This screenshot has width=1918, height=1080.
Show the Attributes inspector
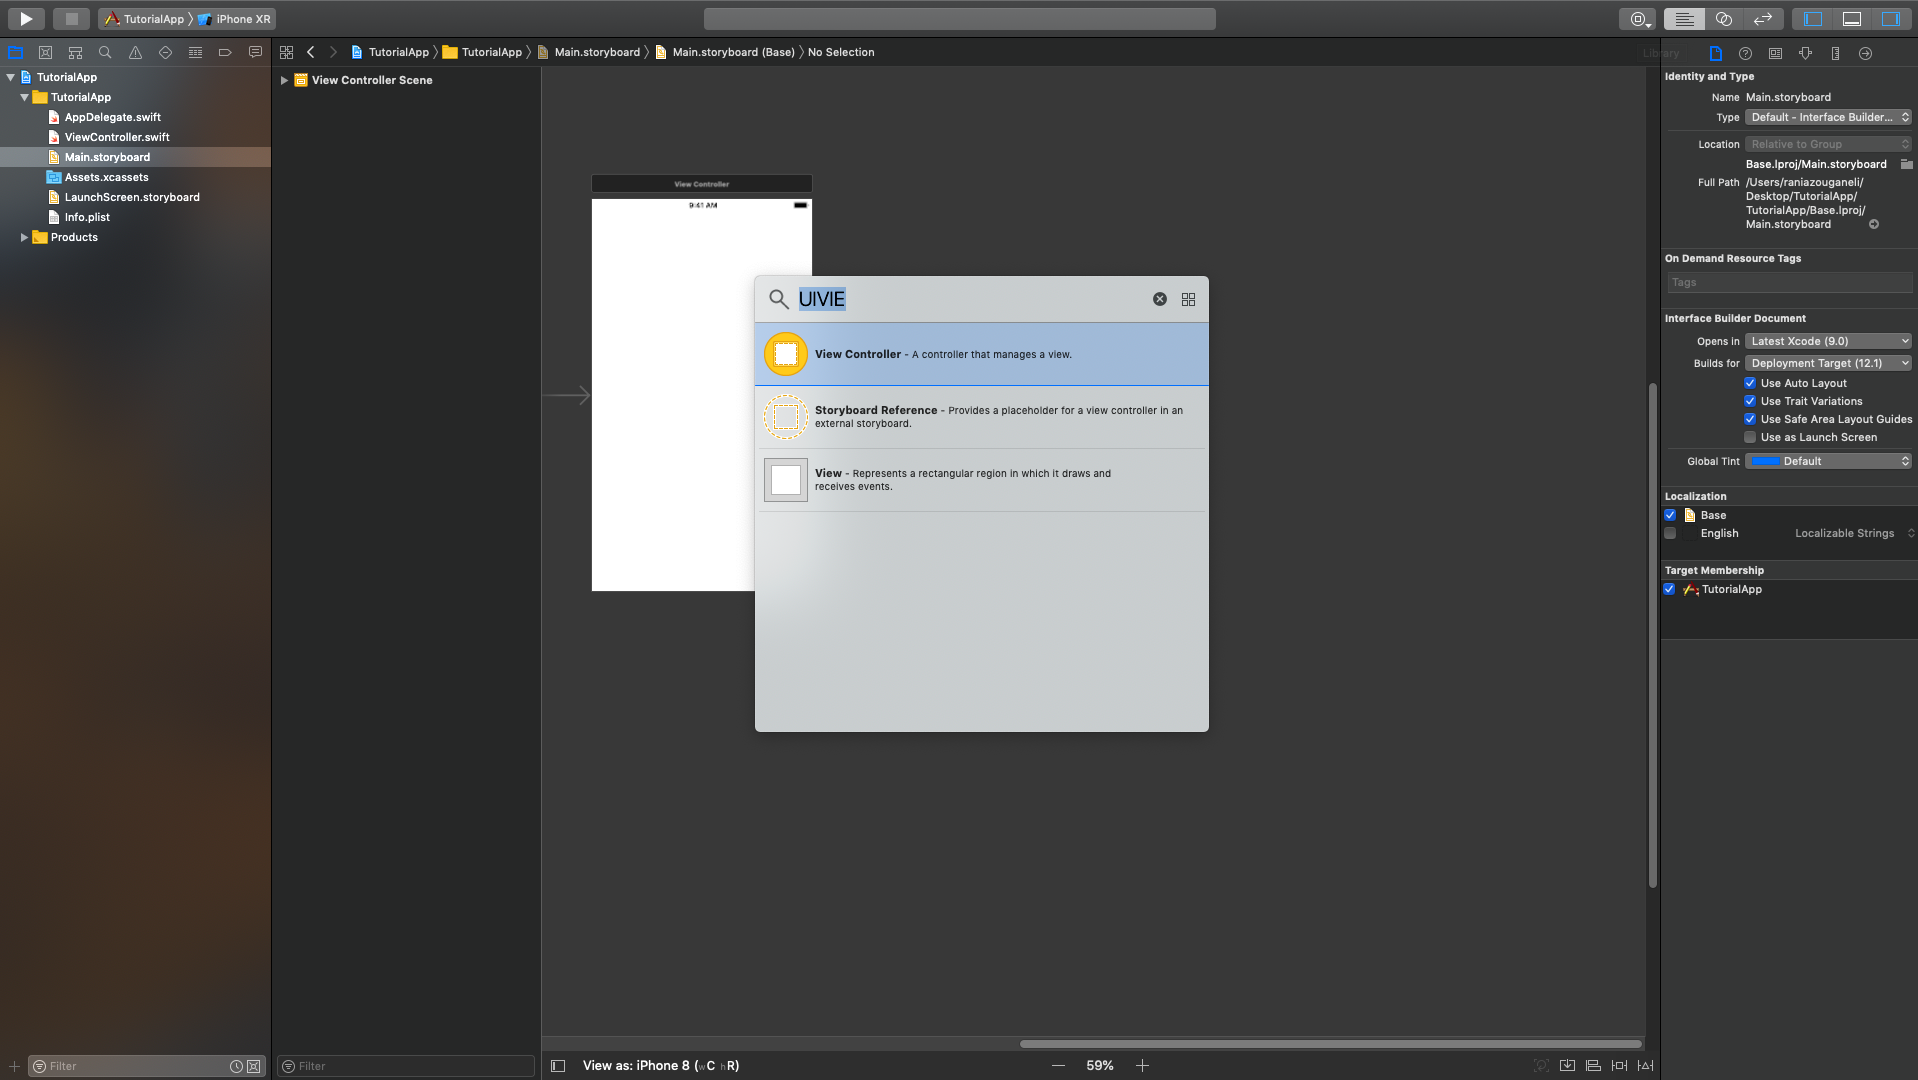click(x=1805, y=53)
